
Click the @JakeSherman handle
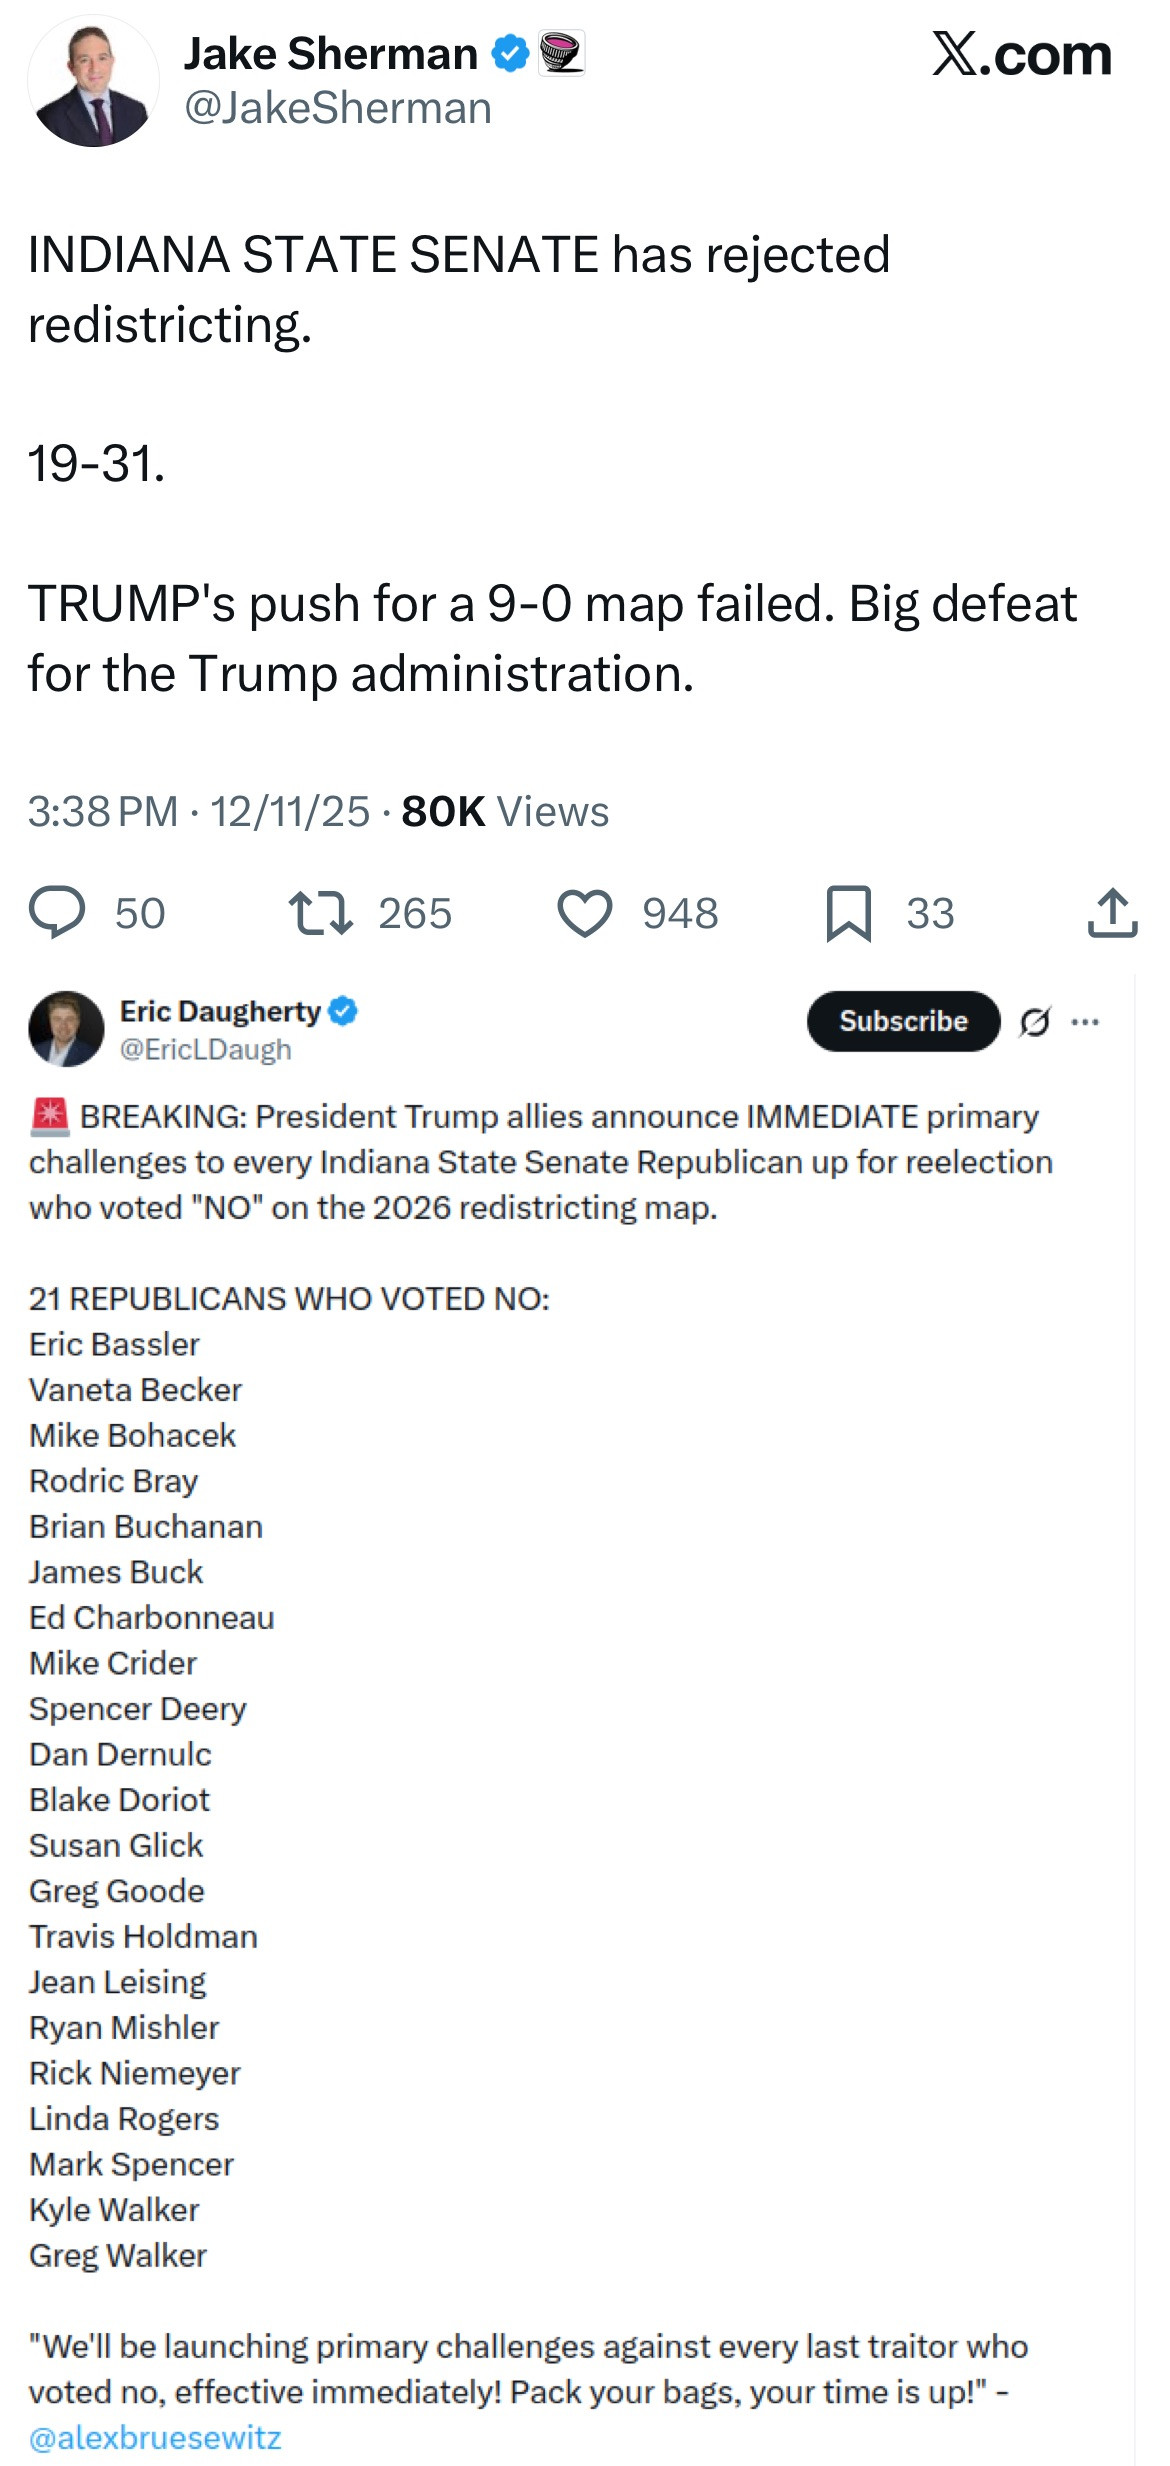click(x=337, y=108)
